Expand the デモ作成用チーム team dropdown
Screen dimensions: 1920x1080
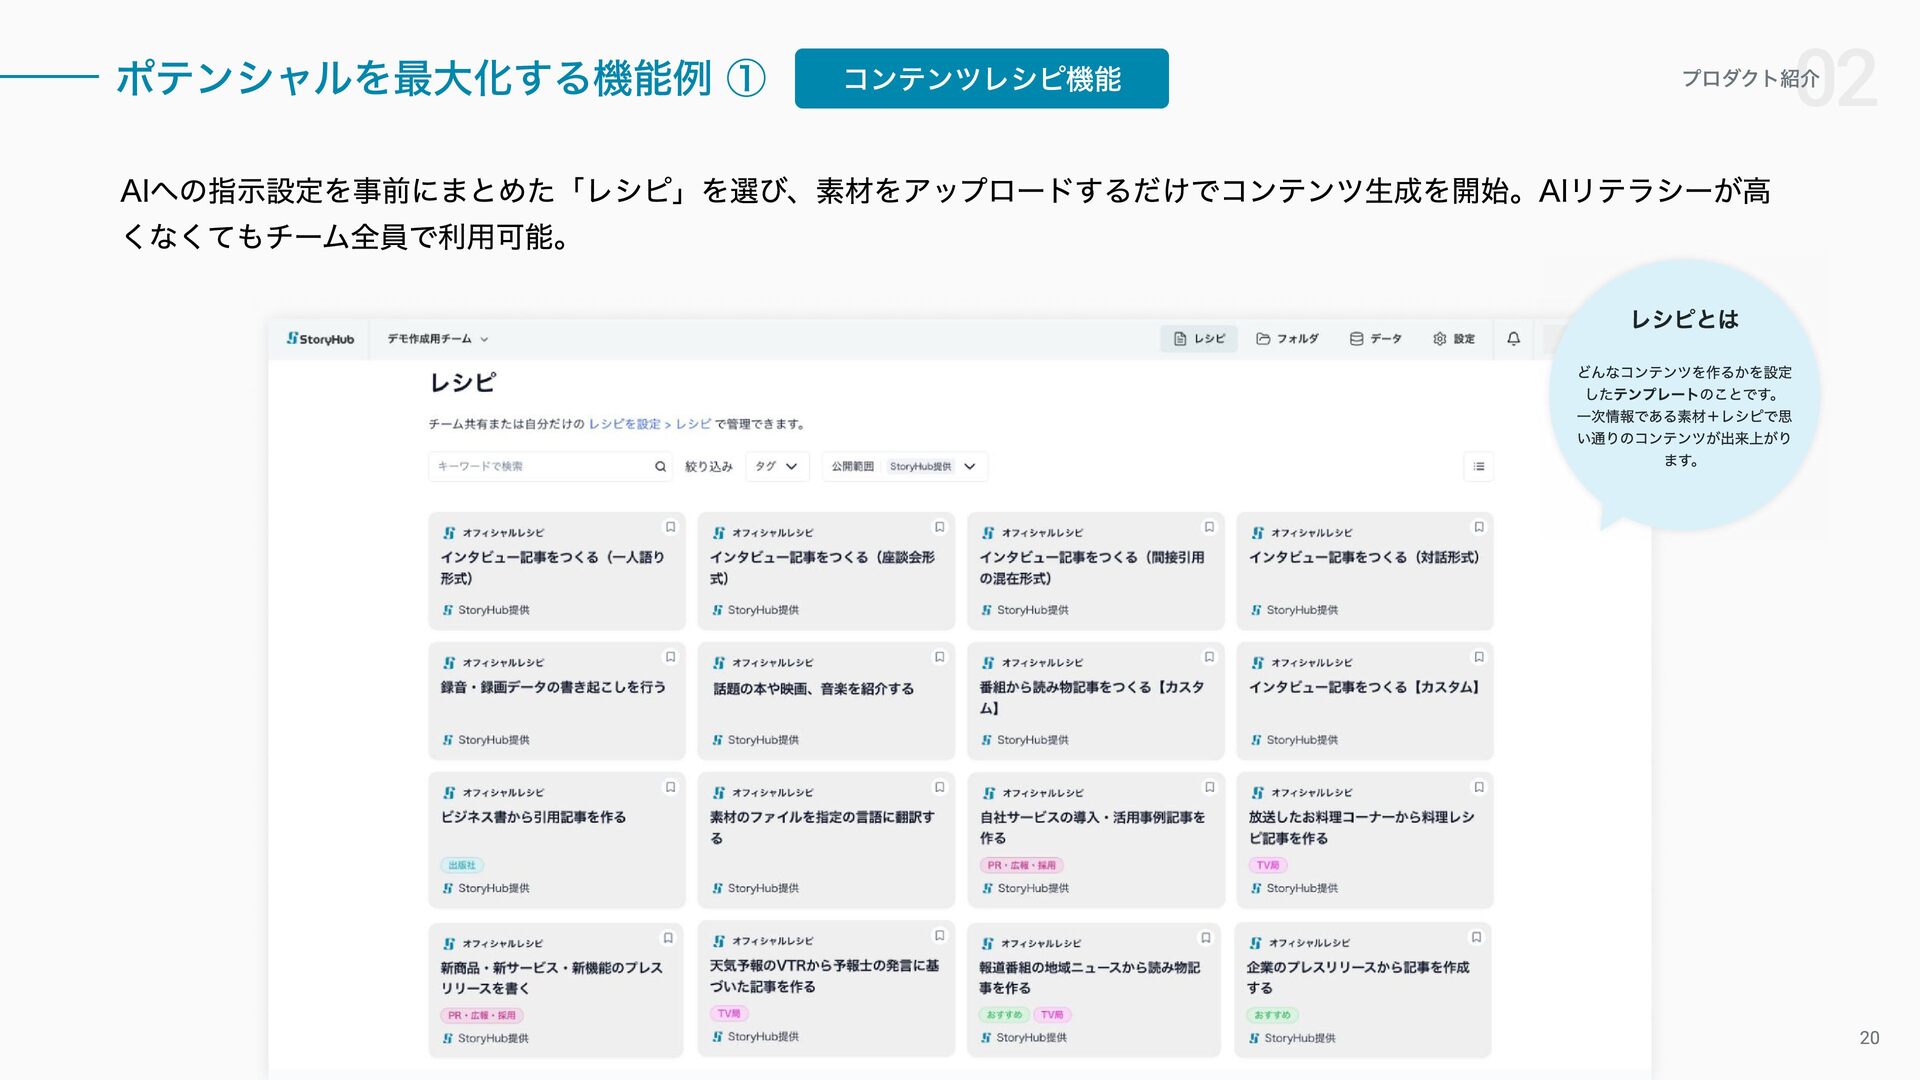tap(438, 339)
